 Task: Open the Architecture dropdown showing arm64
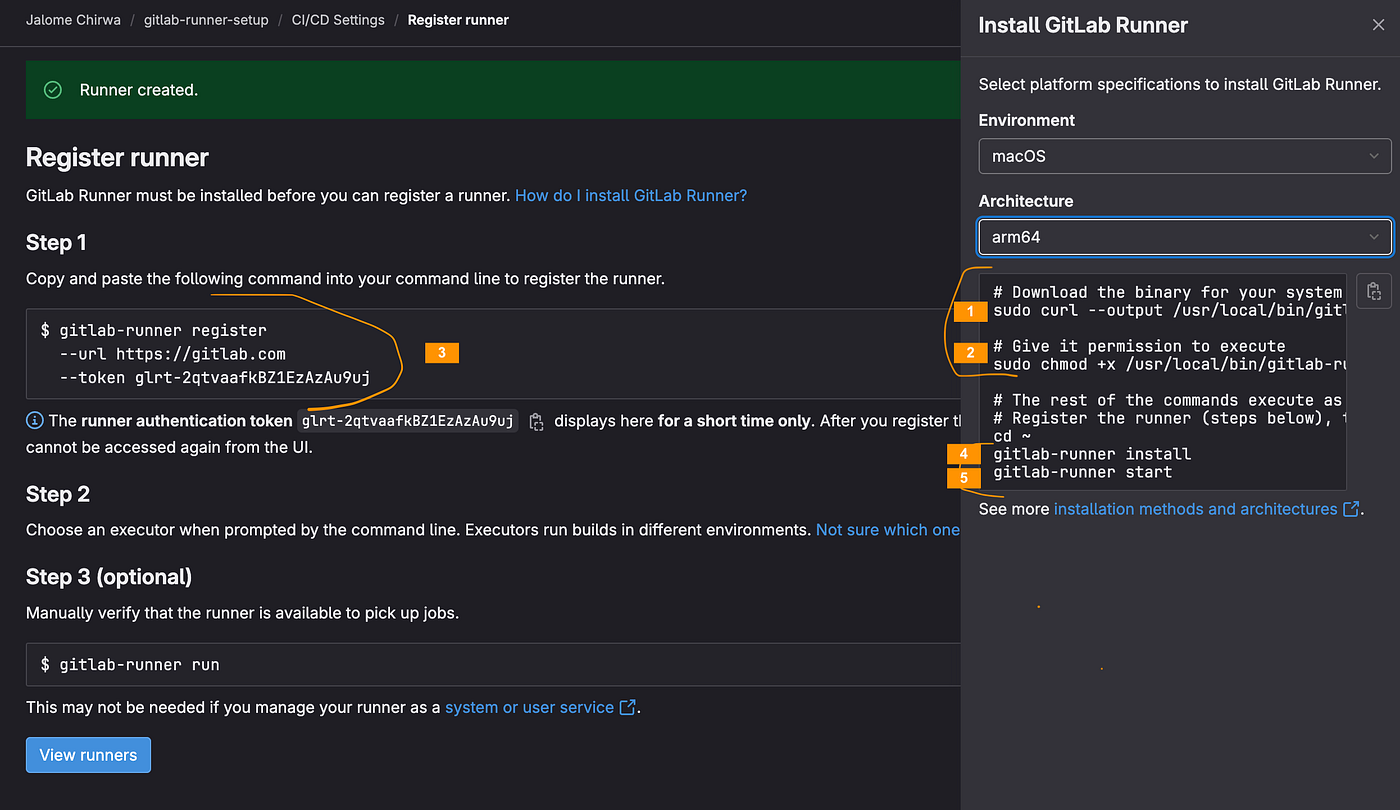[1185, 237]
